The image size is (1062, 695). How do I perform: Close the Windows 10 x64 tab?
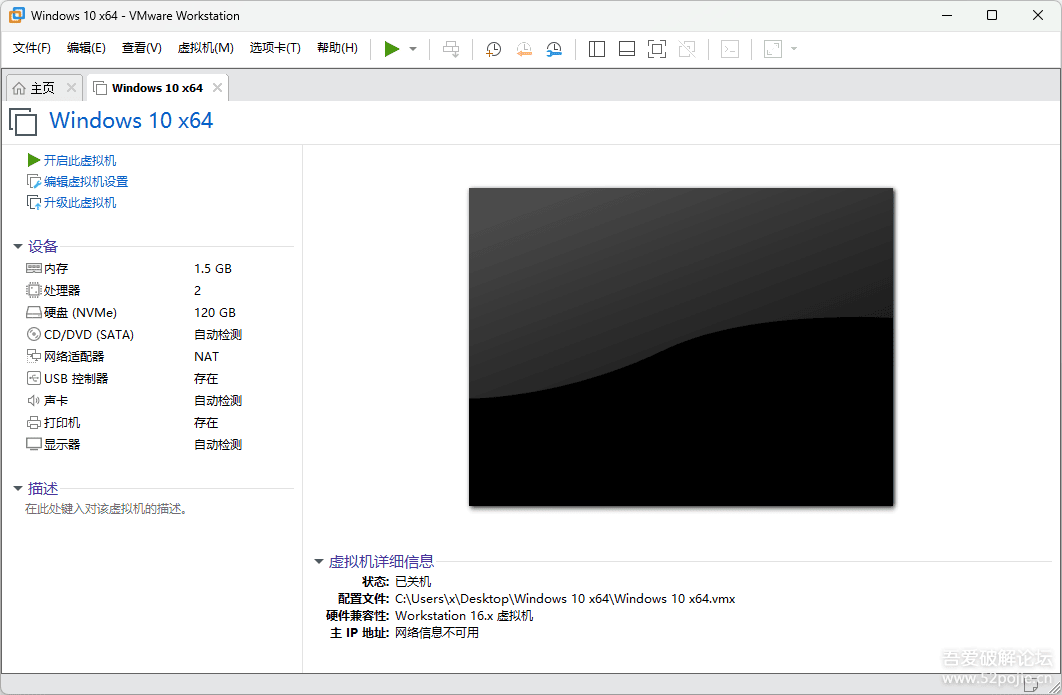(217, 88)
